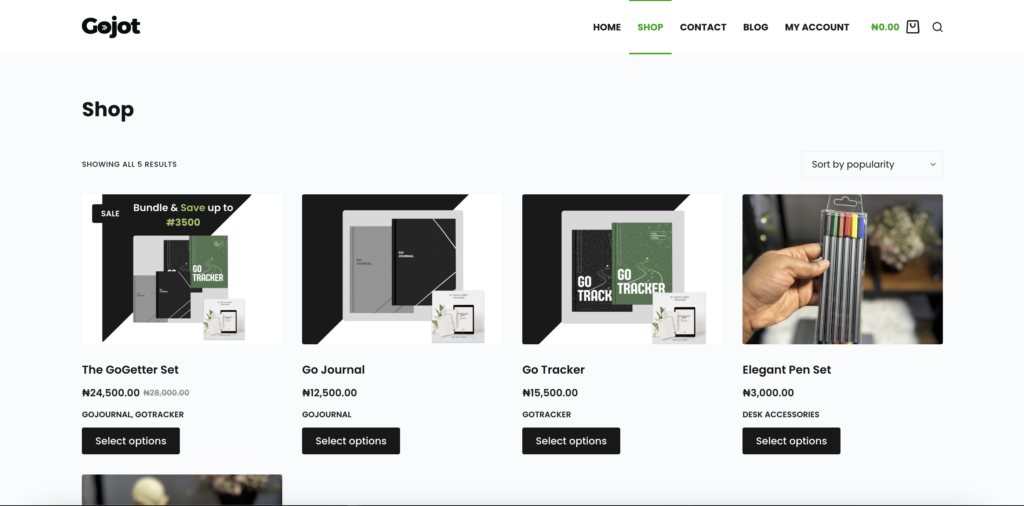1024x506 pixels.
Task: Open the Go Journal product image
Action: pos(402,269)
